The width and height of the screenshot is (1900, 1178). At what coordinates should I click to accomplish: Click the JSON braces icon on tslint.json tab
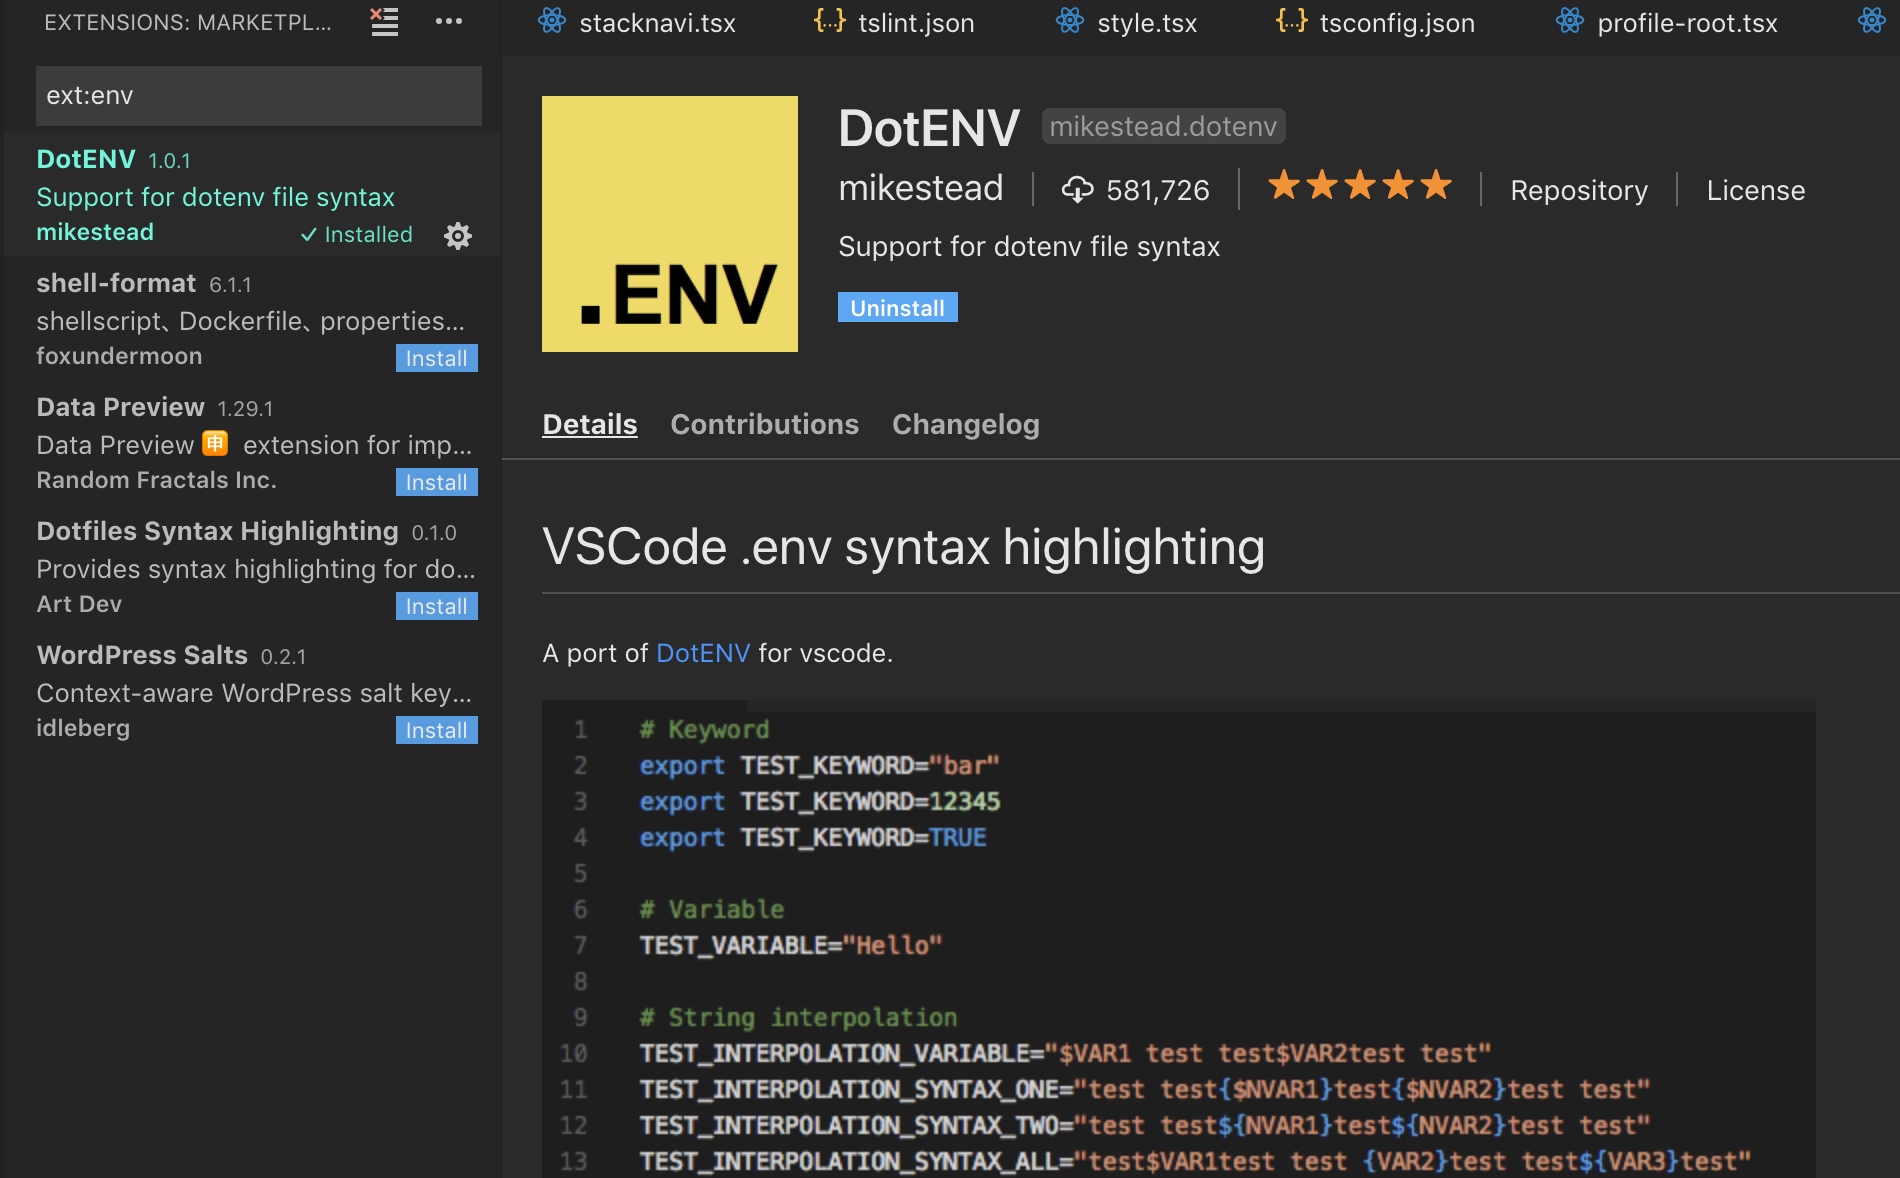829,21
